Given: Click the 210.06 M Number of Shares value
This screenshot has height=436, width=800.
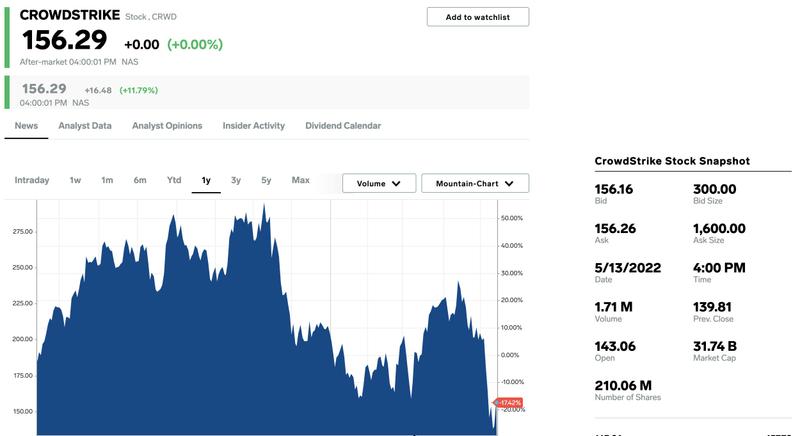Looking at the screenshot, I should click(623, 386).
